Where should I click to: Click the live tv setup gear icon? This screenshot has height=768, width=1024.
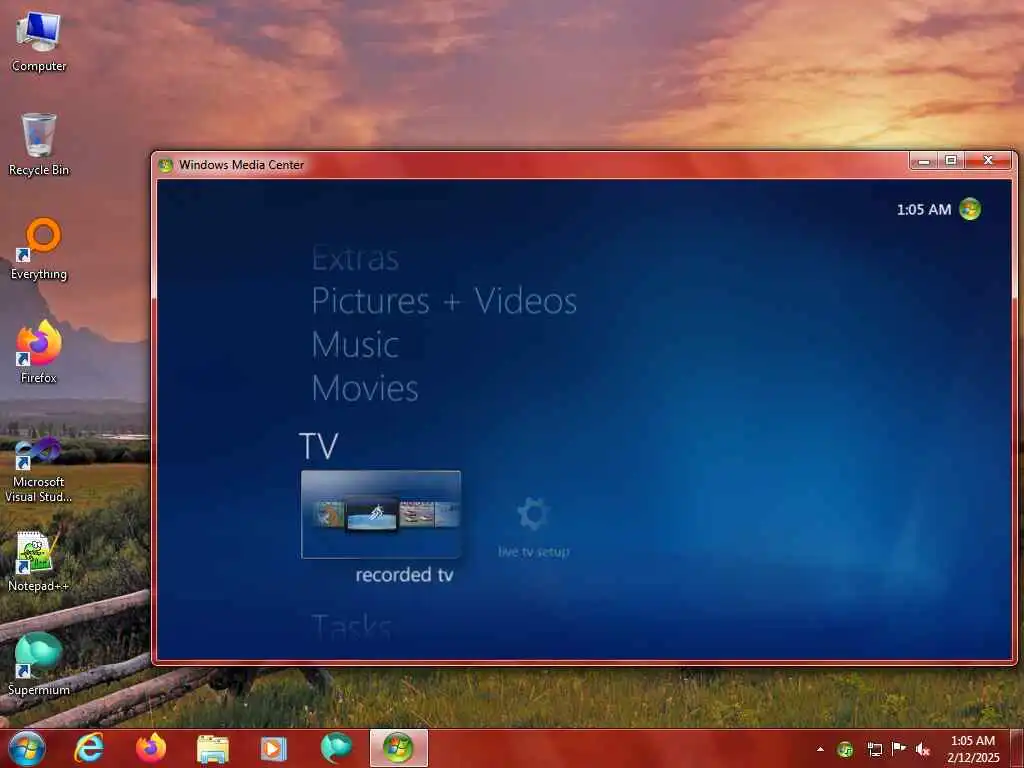pos(534,514)
